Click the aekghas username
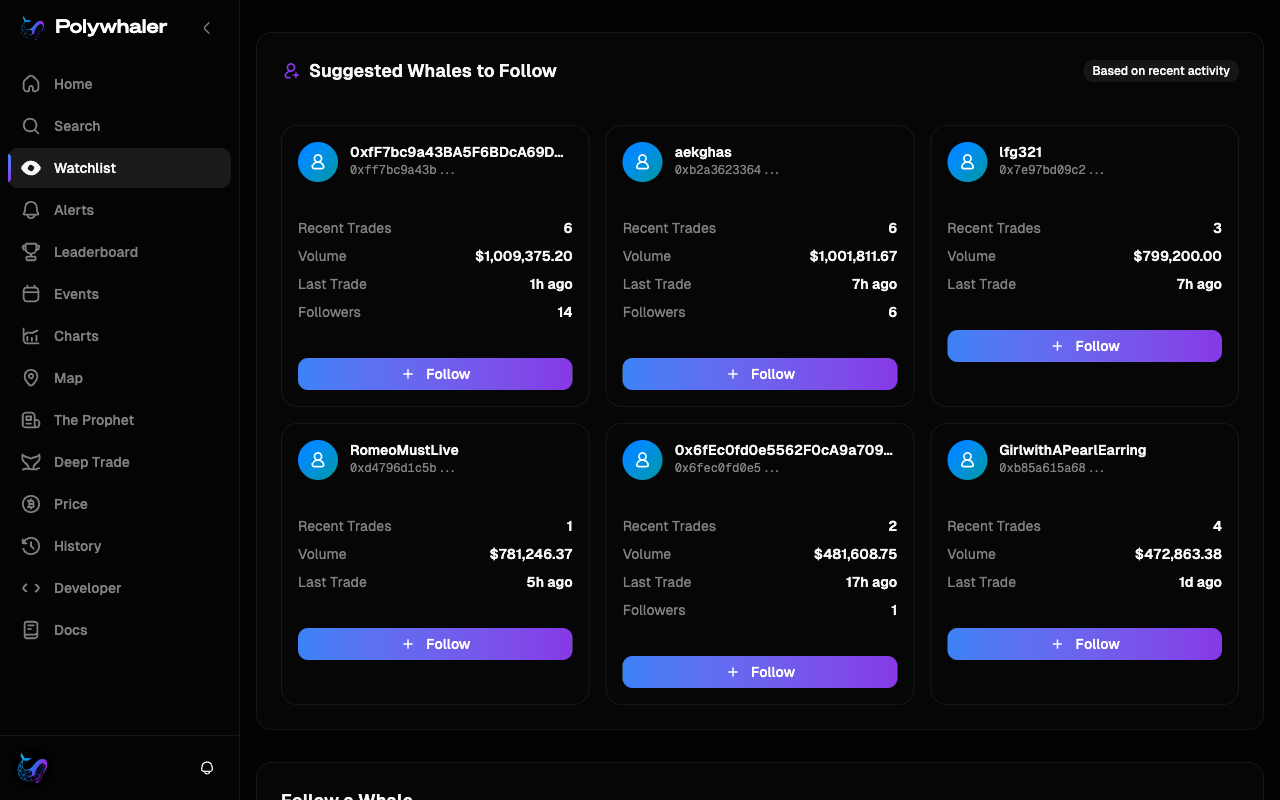Screen dimensions: 1280x800 tap(703, 152)
